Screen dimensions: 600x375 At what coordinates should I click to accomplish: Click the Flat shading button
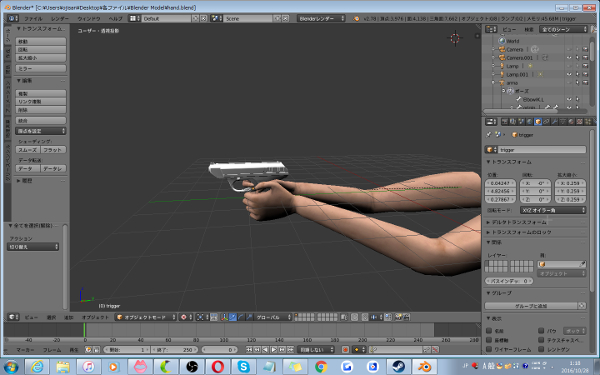coord(53,150)
